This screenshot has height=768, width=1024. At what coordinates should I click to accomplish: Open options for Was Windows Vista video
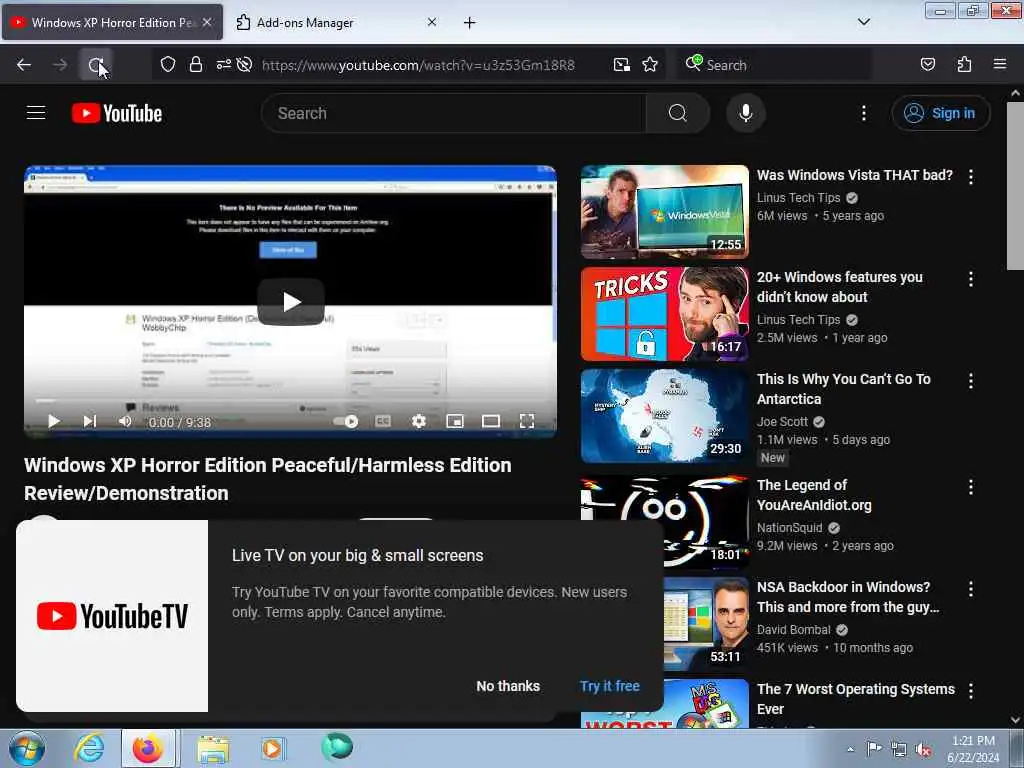click(x=970, y=176)
